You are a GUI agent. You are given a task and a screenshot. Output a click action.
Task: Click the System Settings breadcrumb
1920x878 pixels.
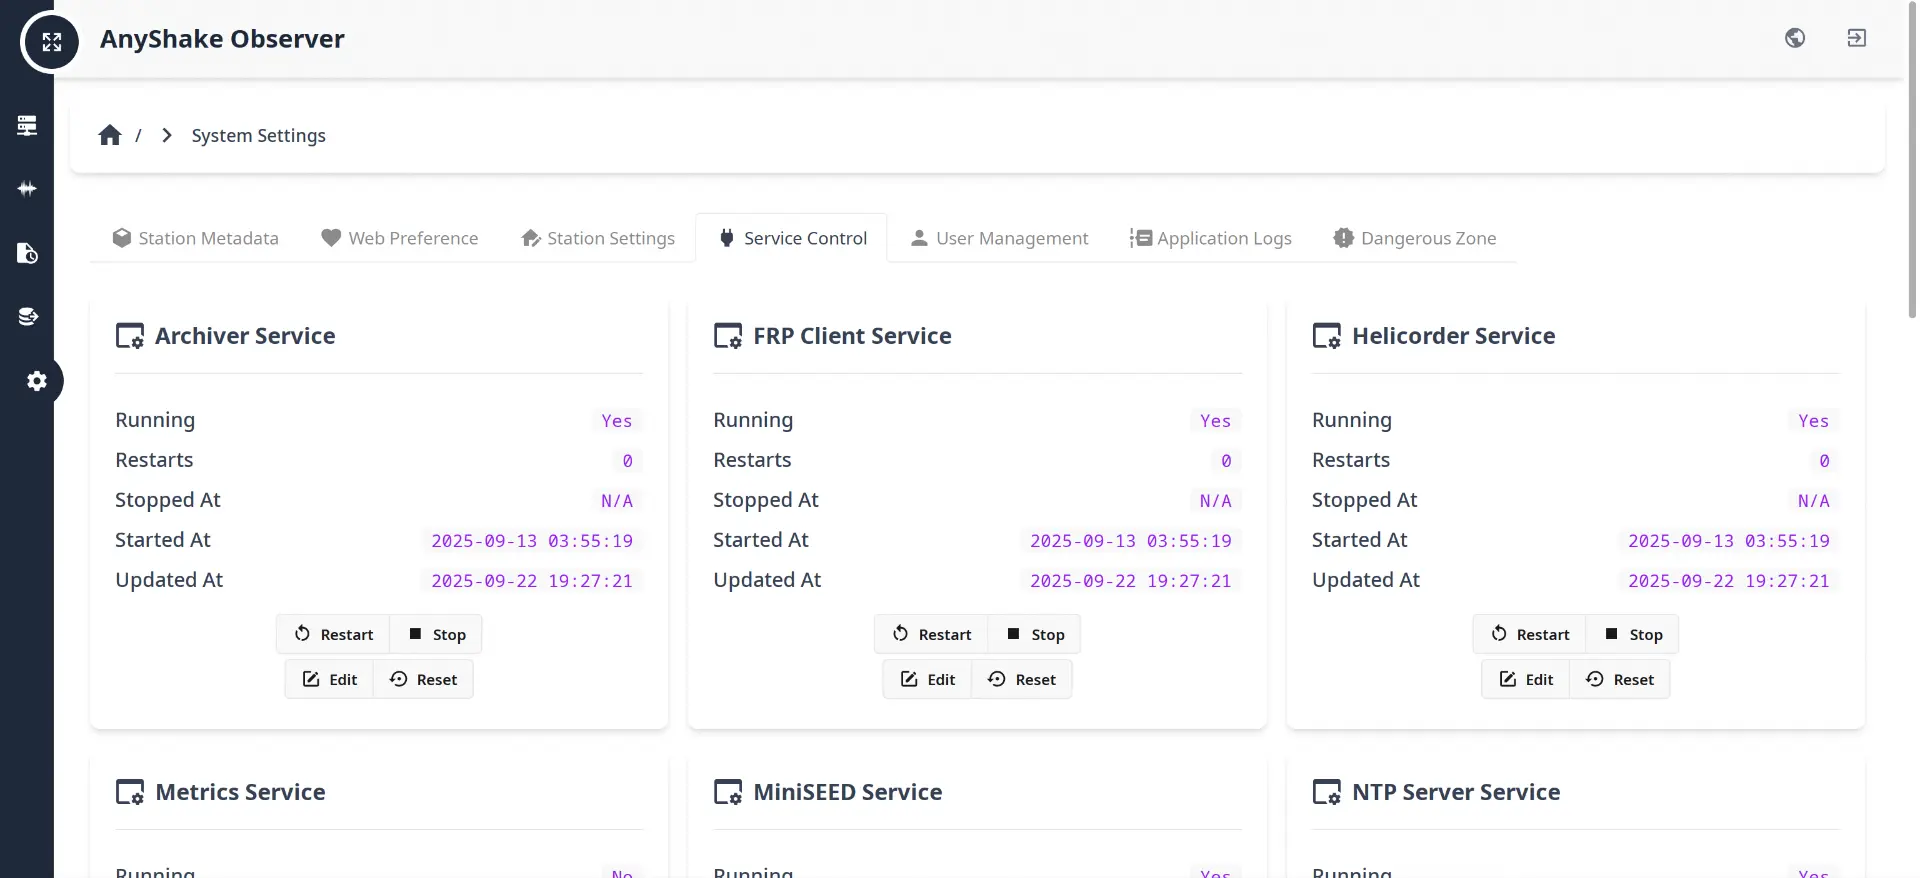click(x=258, y=135)
